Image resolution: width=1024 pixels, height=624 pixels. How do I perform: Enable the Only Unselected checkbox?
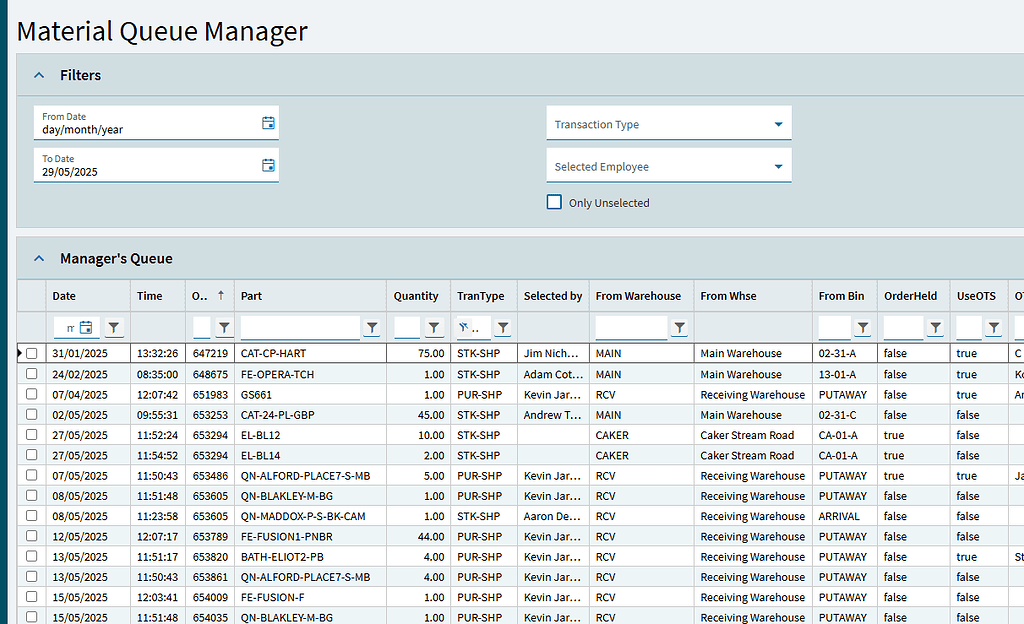pyautogui.click(x=554, y=202)
